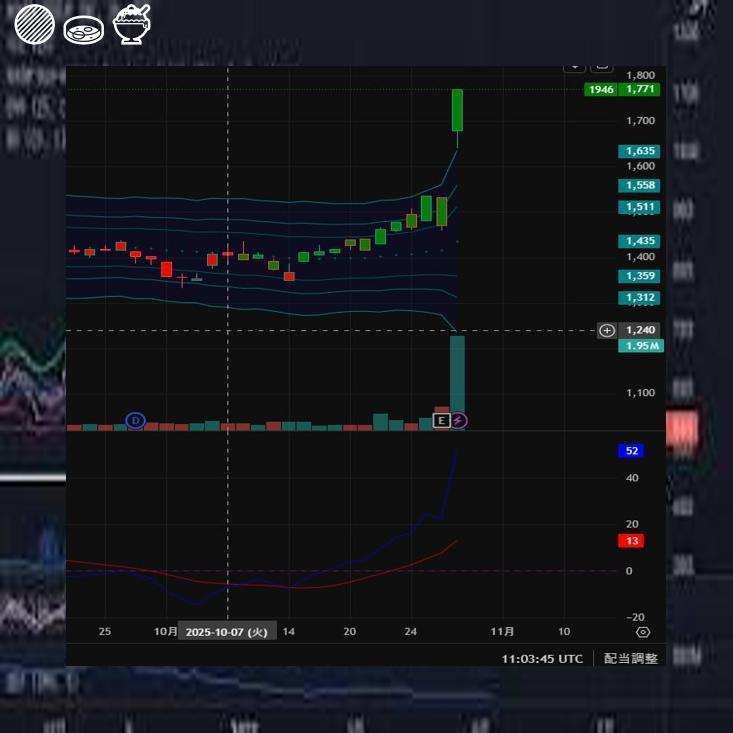Click the 11:03:45 UTC clock
This screenshot has width=733, height=733.
542,659
